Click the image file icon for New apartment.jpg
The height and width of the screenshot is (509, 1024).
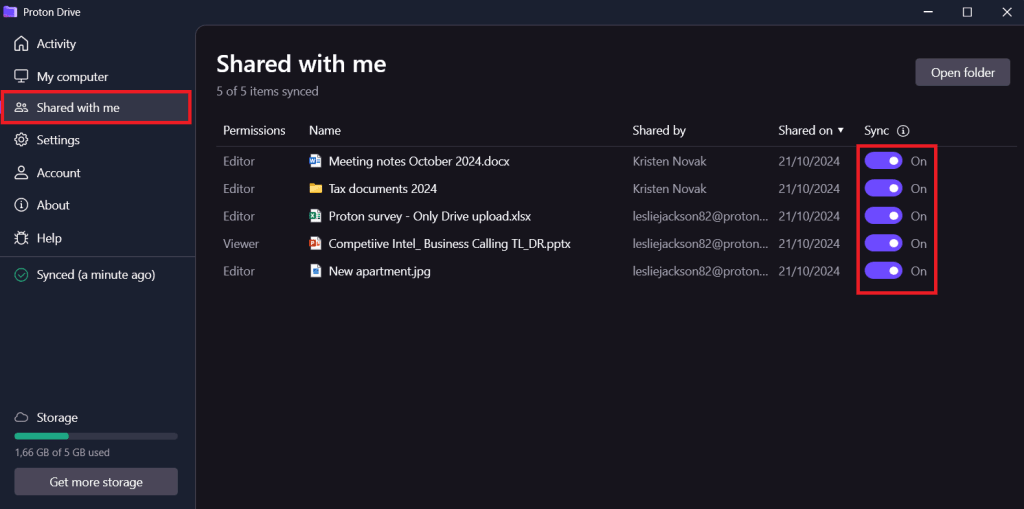click(315, 271)
